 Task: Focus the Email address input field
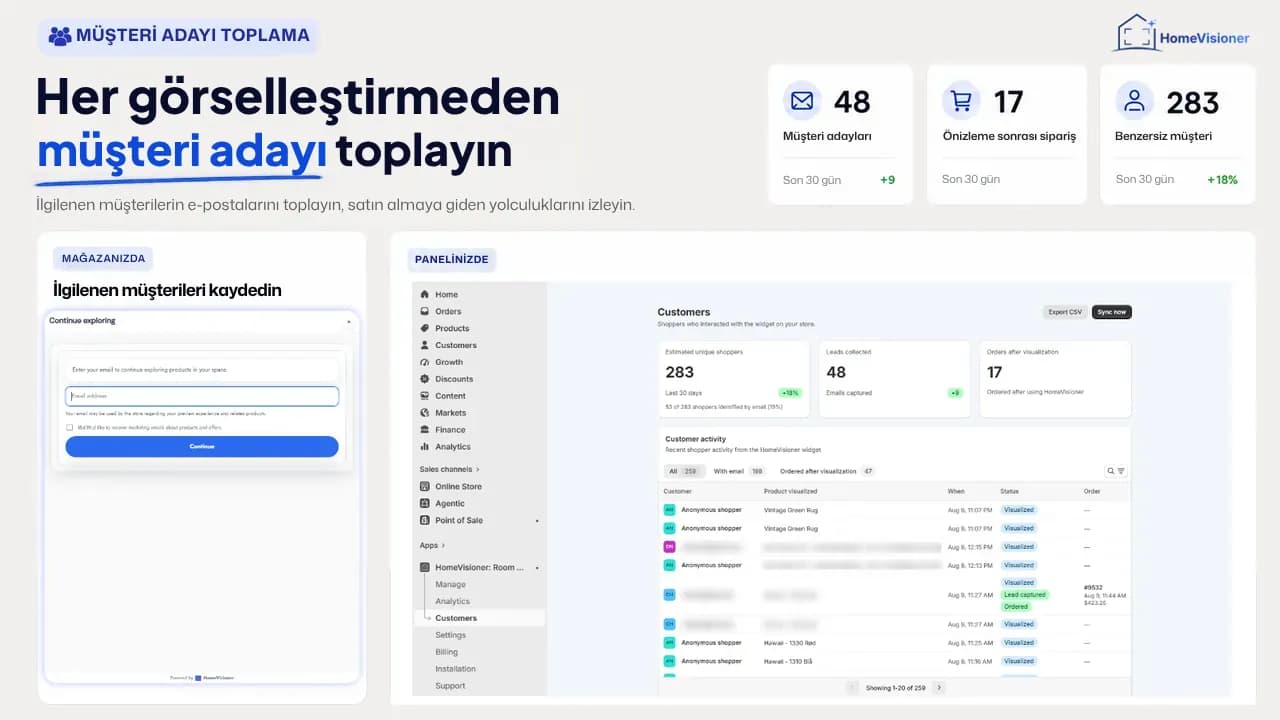[x=202, y=396]
